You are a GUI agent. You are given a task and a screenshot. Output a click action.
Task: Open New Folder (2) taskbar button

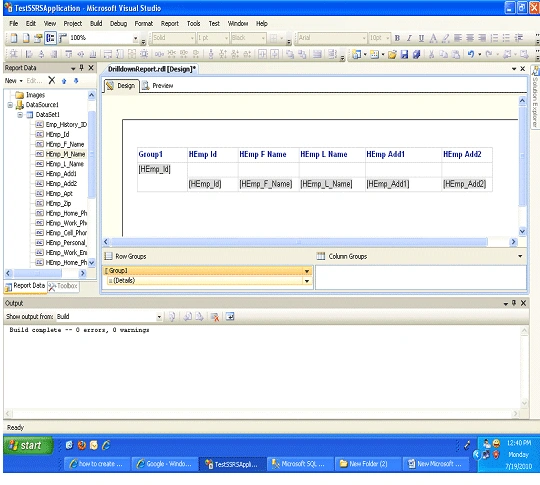click(367, 464)
